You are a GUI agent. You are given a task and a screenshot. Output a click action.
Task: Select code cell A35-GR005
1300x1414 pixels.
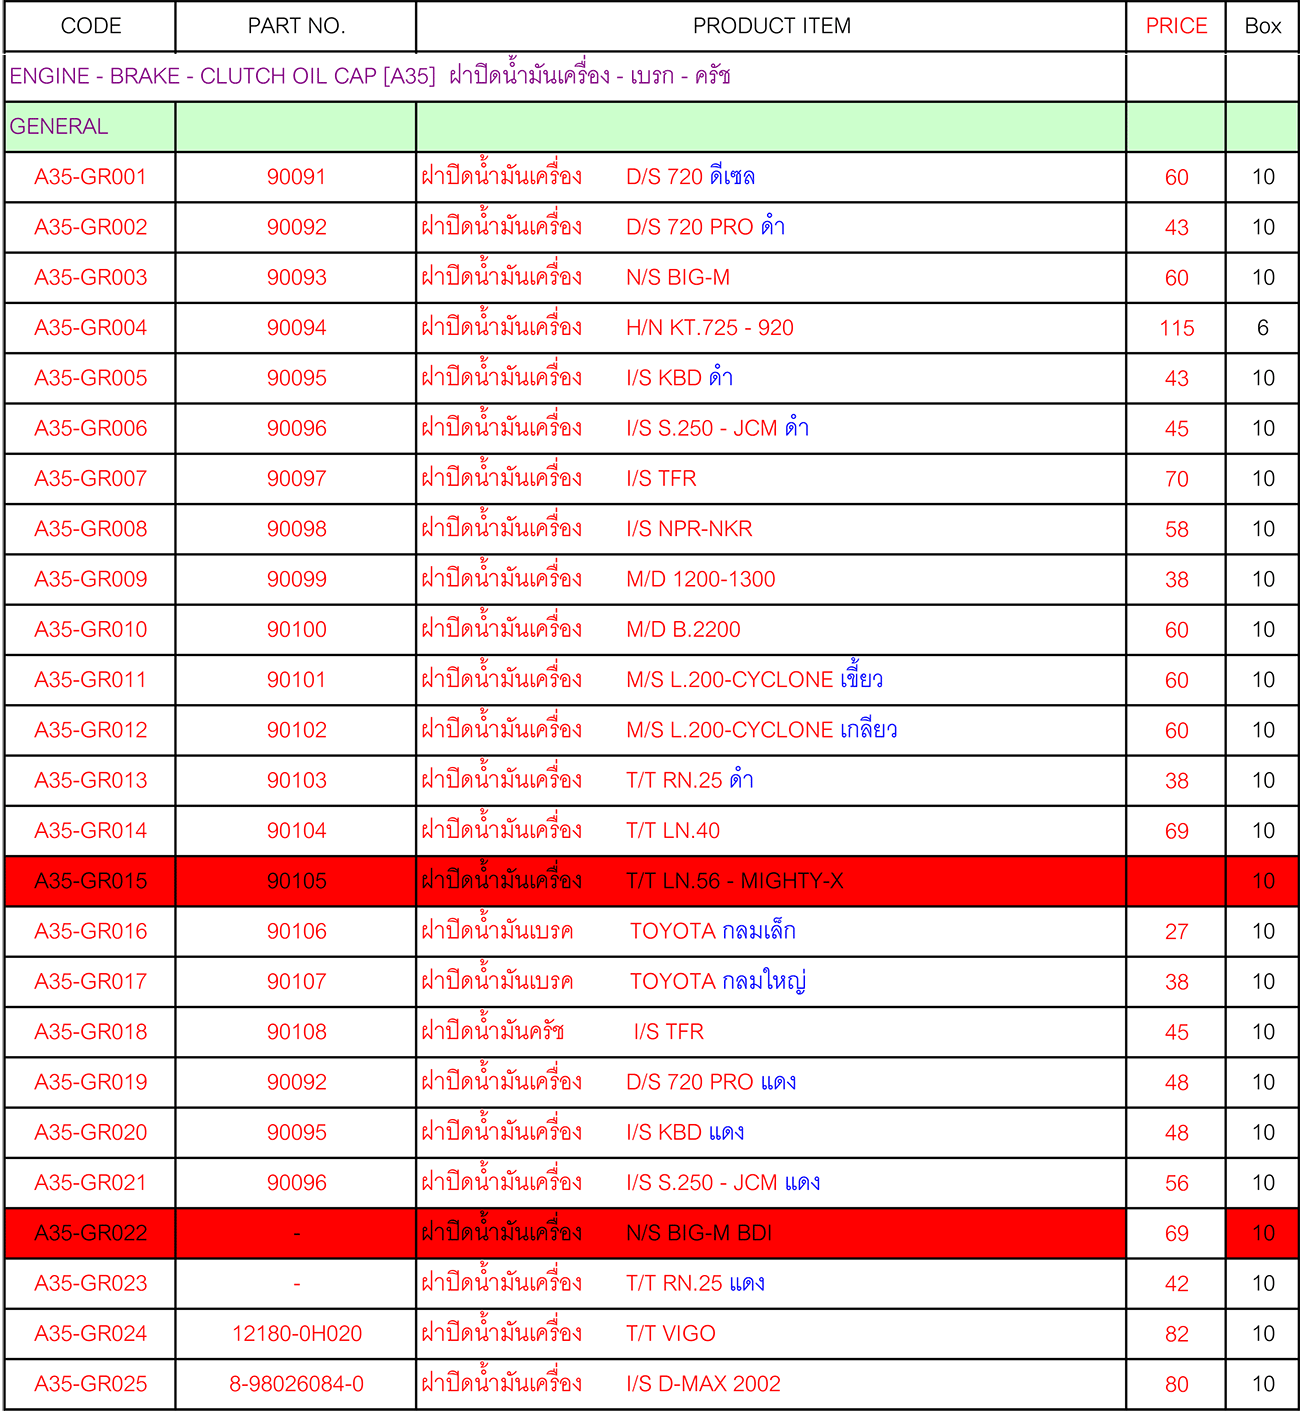(91, 378)
